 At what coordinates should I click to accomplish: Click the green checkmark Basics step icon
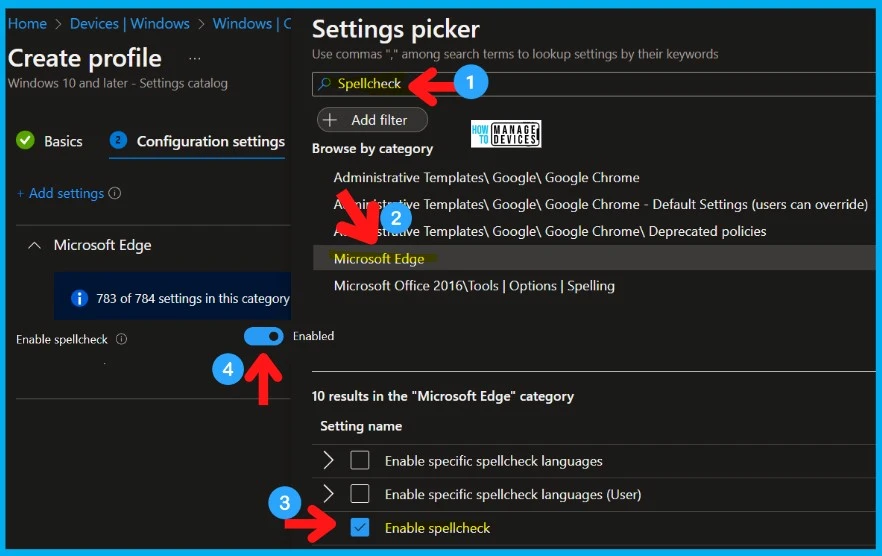pyautogui.click(x=25, y=140)
